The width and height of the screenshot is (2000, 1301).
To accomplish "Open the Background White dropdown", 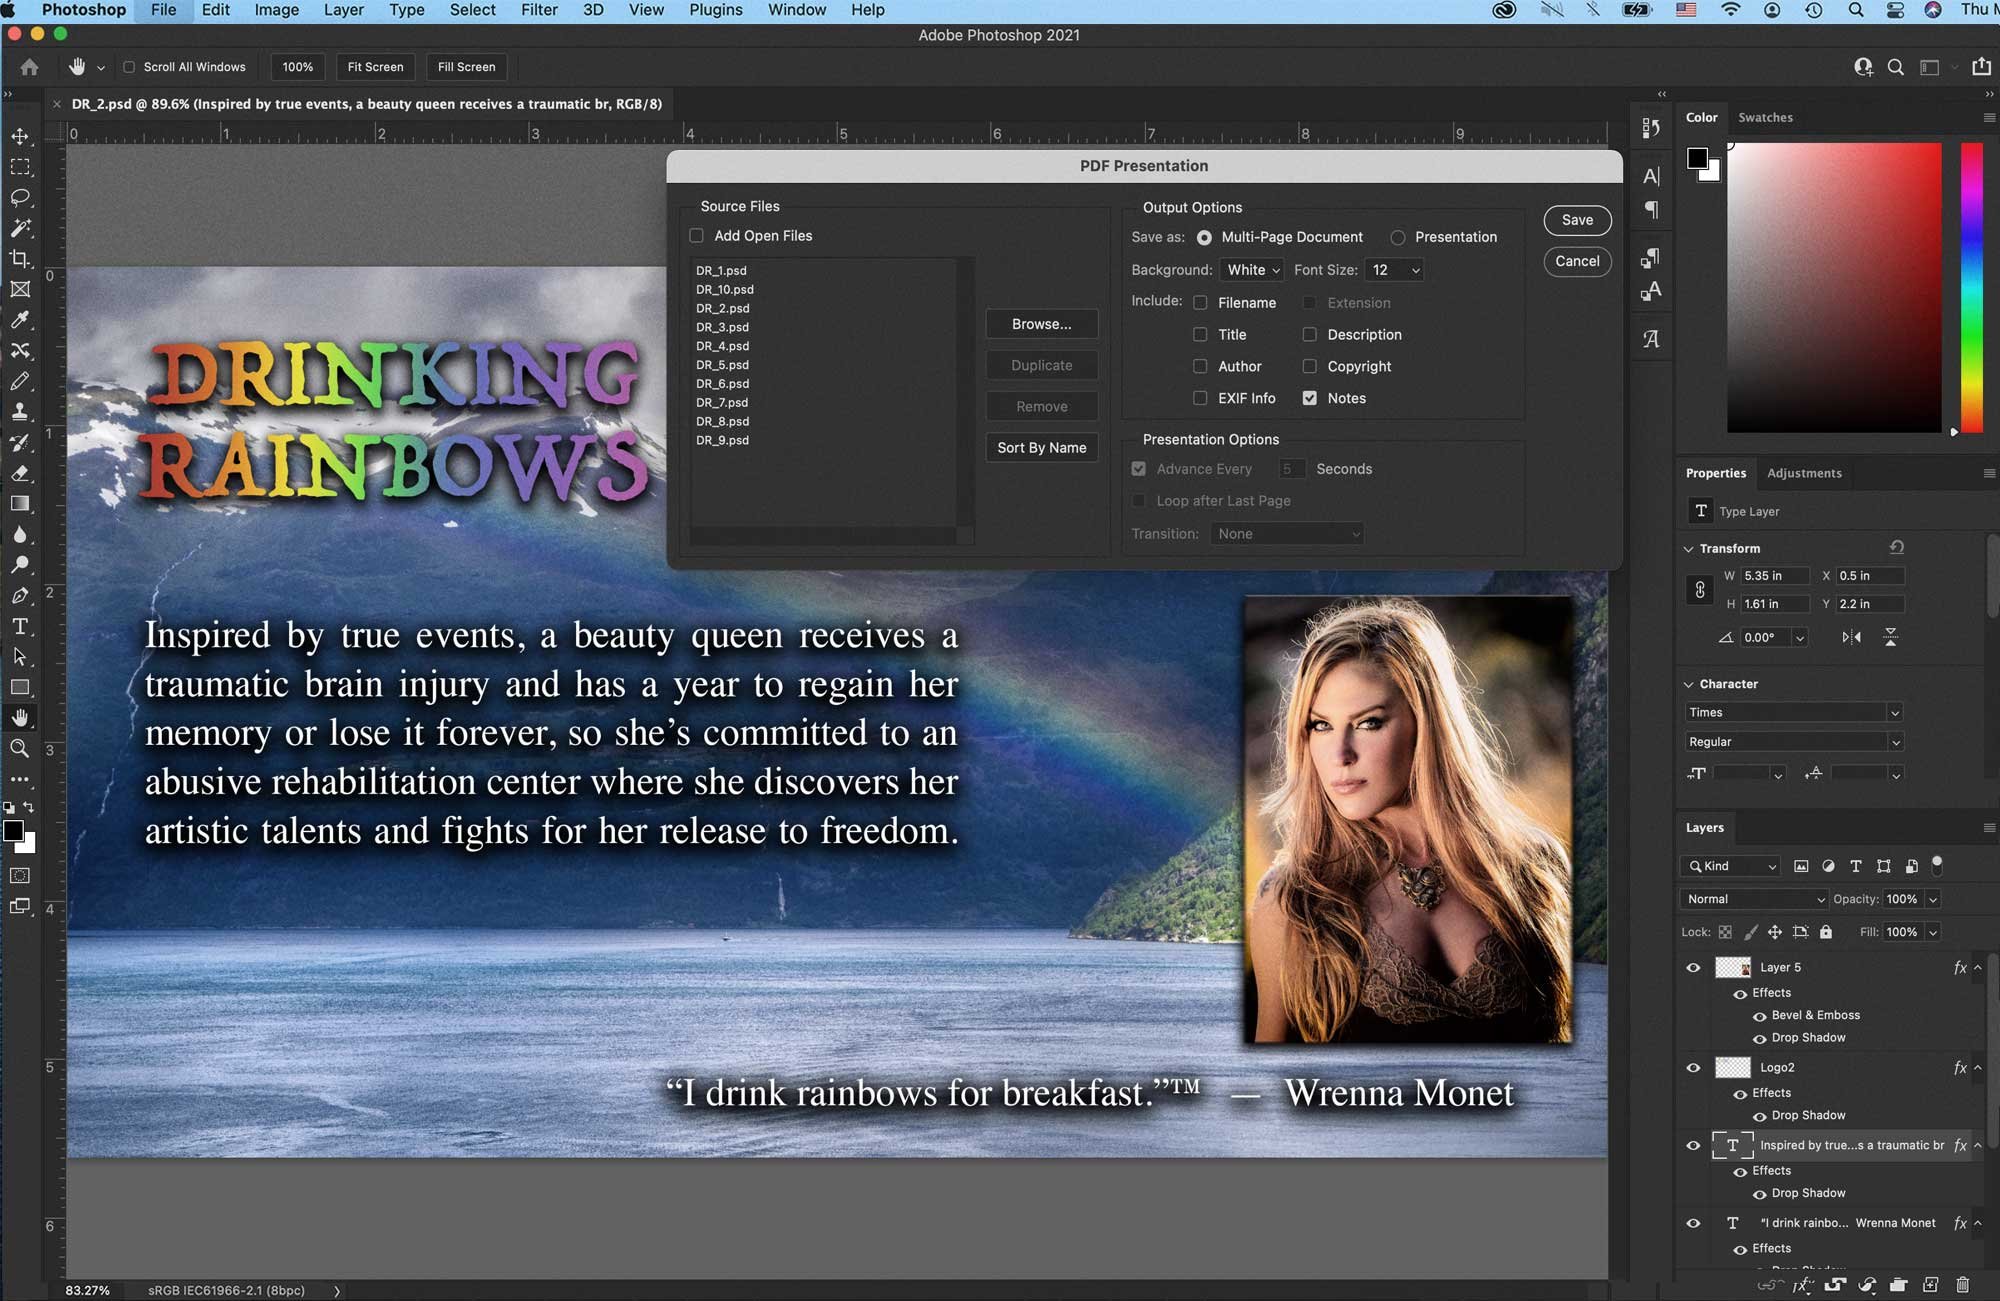I will click(x=1253, y=270).
